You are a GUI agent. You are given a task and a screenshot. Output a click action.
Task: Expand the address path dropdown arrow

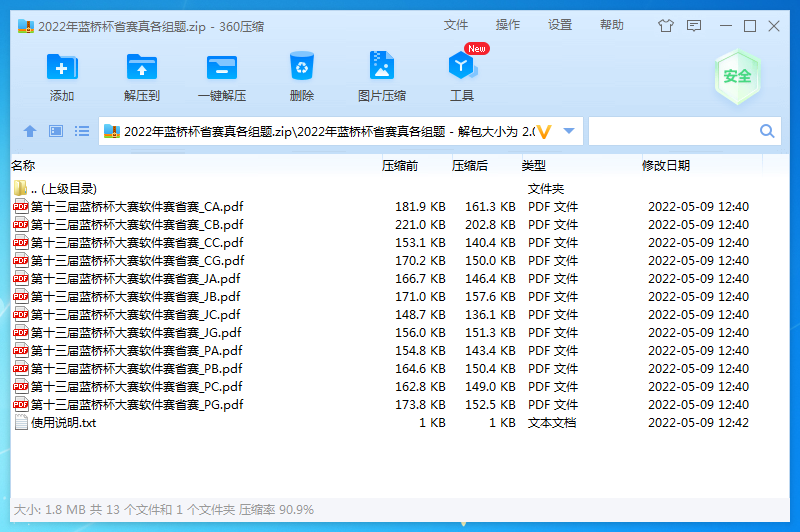coord(569,131)
